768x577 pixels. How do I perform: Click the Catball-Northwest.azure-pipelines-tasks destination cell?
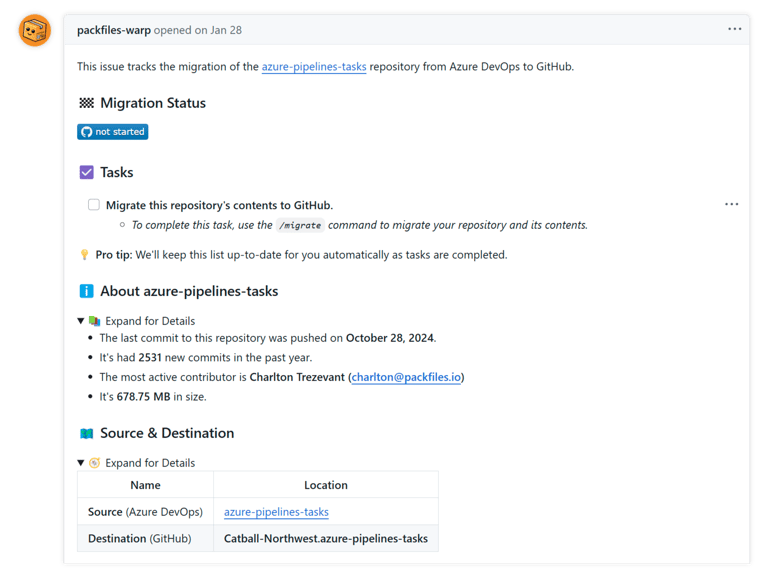pos(325,538)
